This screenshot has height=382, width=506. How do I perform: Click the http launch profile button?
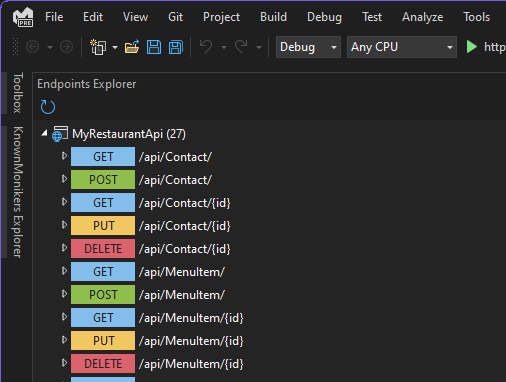point(494,47)
